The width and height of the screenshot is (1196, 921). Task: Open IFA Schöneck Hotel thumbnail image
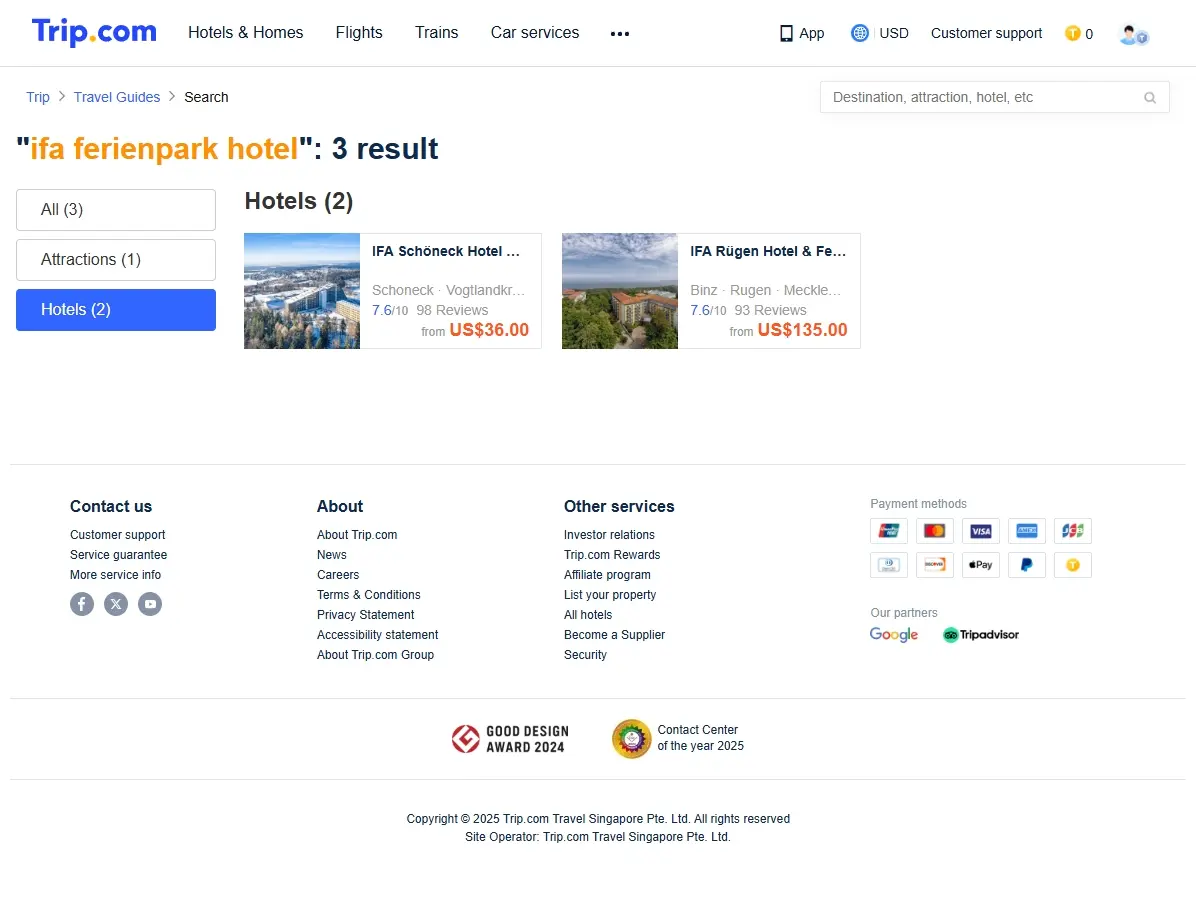(302, 291)
